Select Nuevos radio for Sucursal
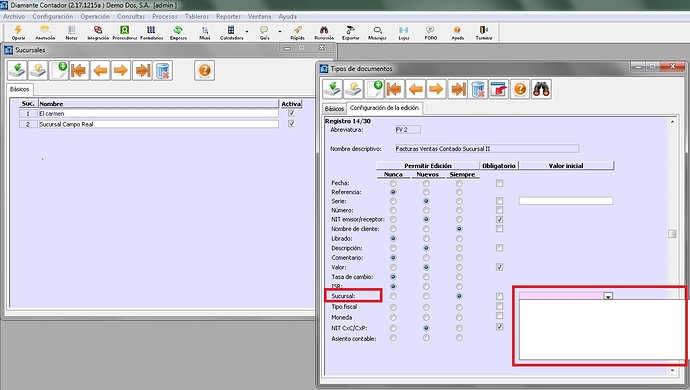The image size is (690, 390). point(426,296)
